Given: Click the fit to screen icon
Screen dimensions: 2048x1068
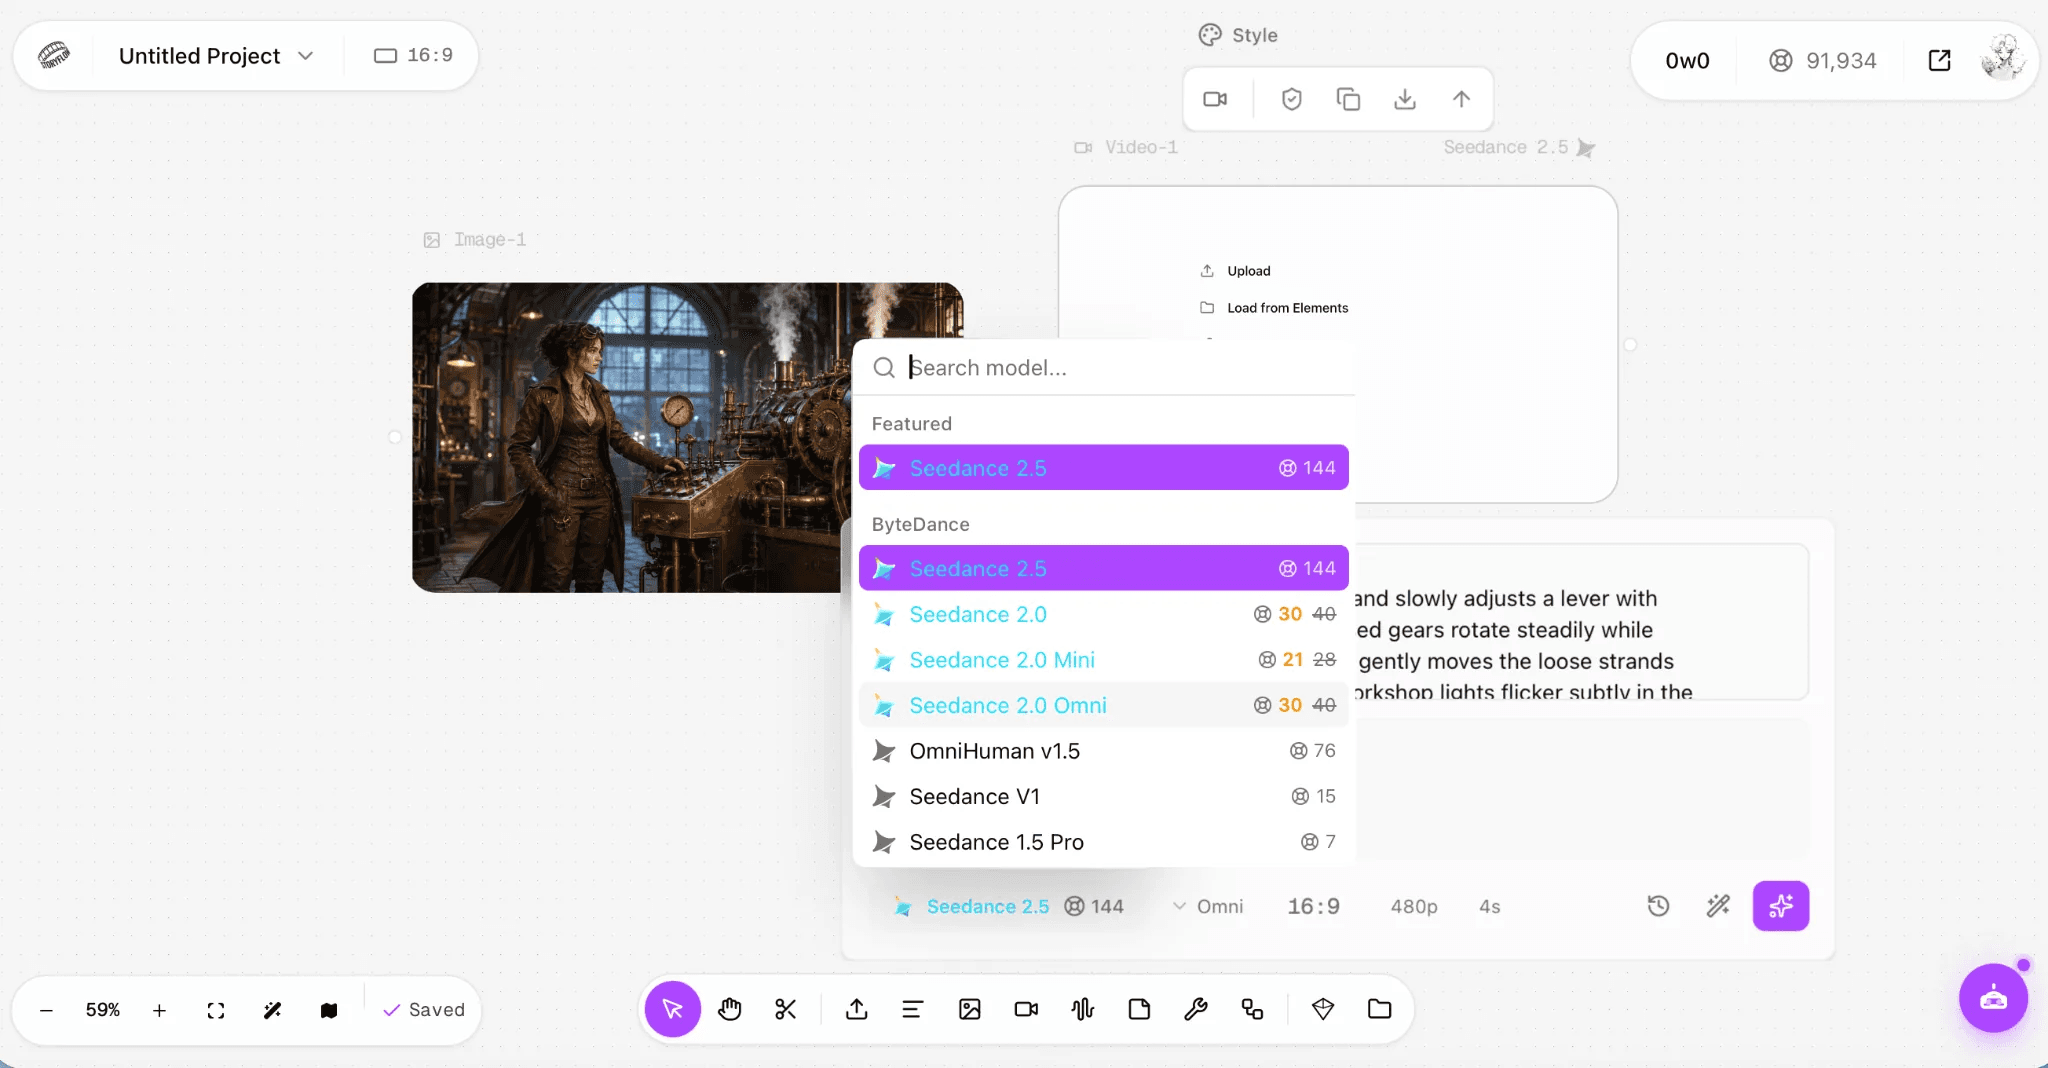Looking at the screenshot, I should pos(216,1010).
